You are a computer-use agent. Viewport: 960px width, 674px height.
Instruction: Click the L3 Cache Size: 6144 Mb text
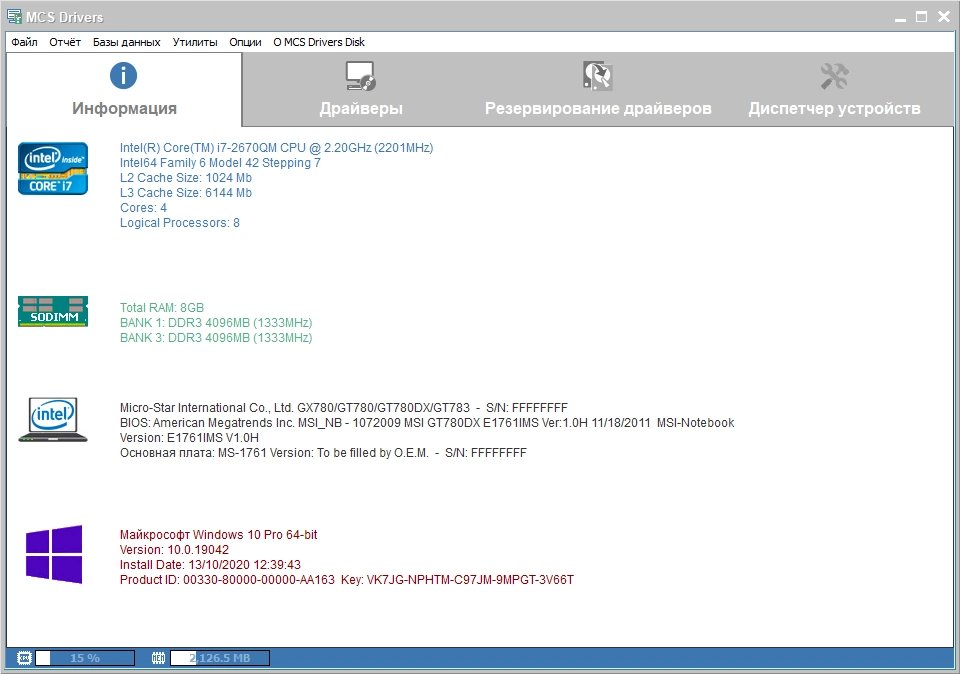tap(186, 193)
